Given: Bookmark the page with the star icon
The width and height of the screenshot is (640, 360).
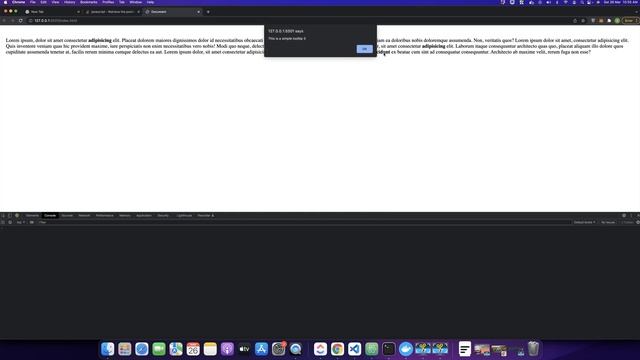Looking at the screenshot, I should (x=583, y=20).
